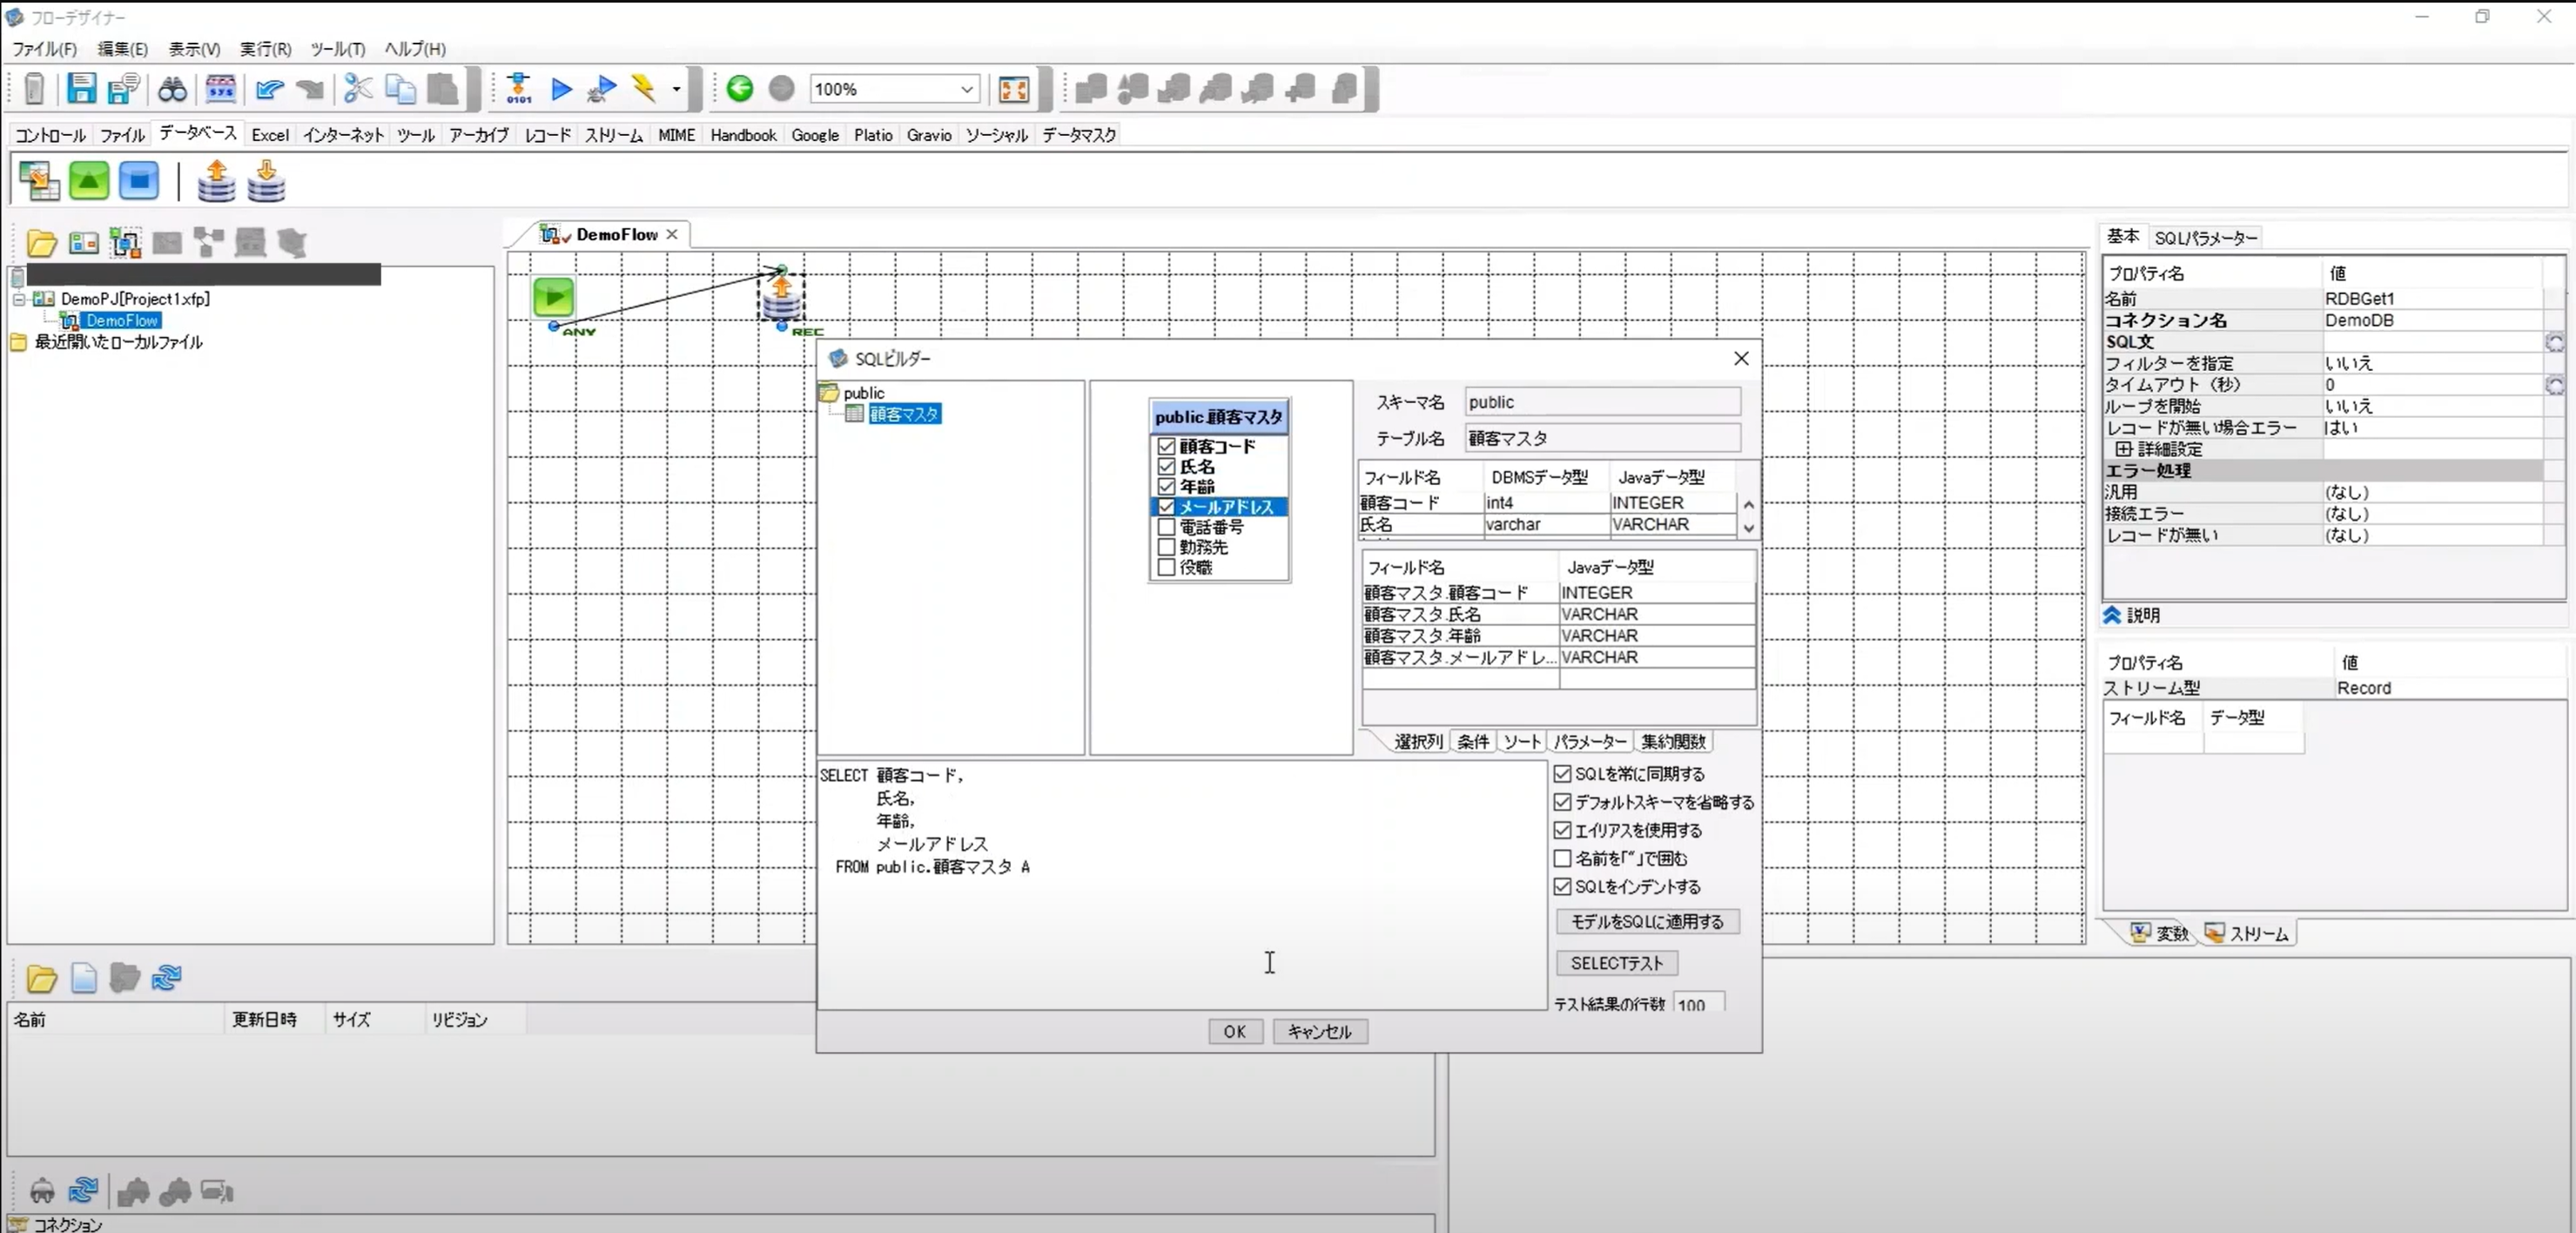
Task: Click the database upload icon on the Database ribbon
Action: point(216,180)
